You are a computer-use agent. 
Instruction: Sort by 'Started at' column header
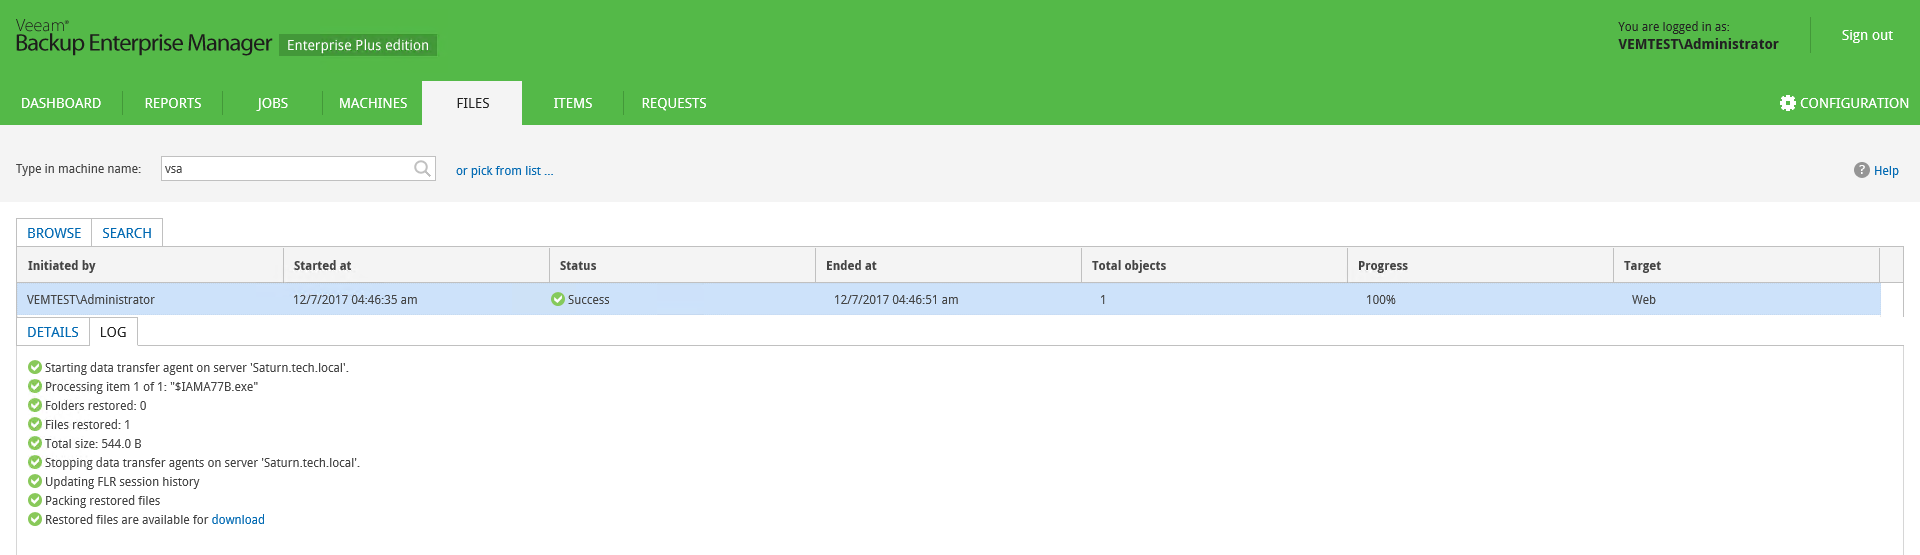click(x=416, y=265)
